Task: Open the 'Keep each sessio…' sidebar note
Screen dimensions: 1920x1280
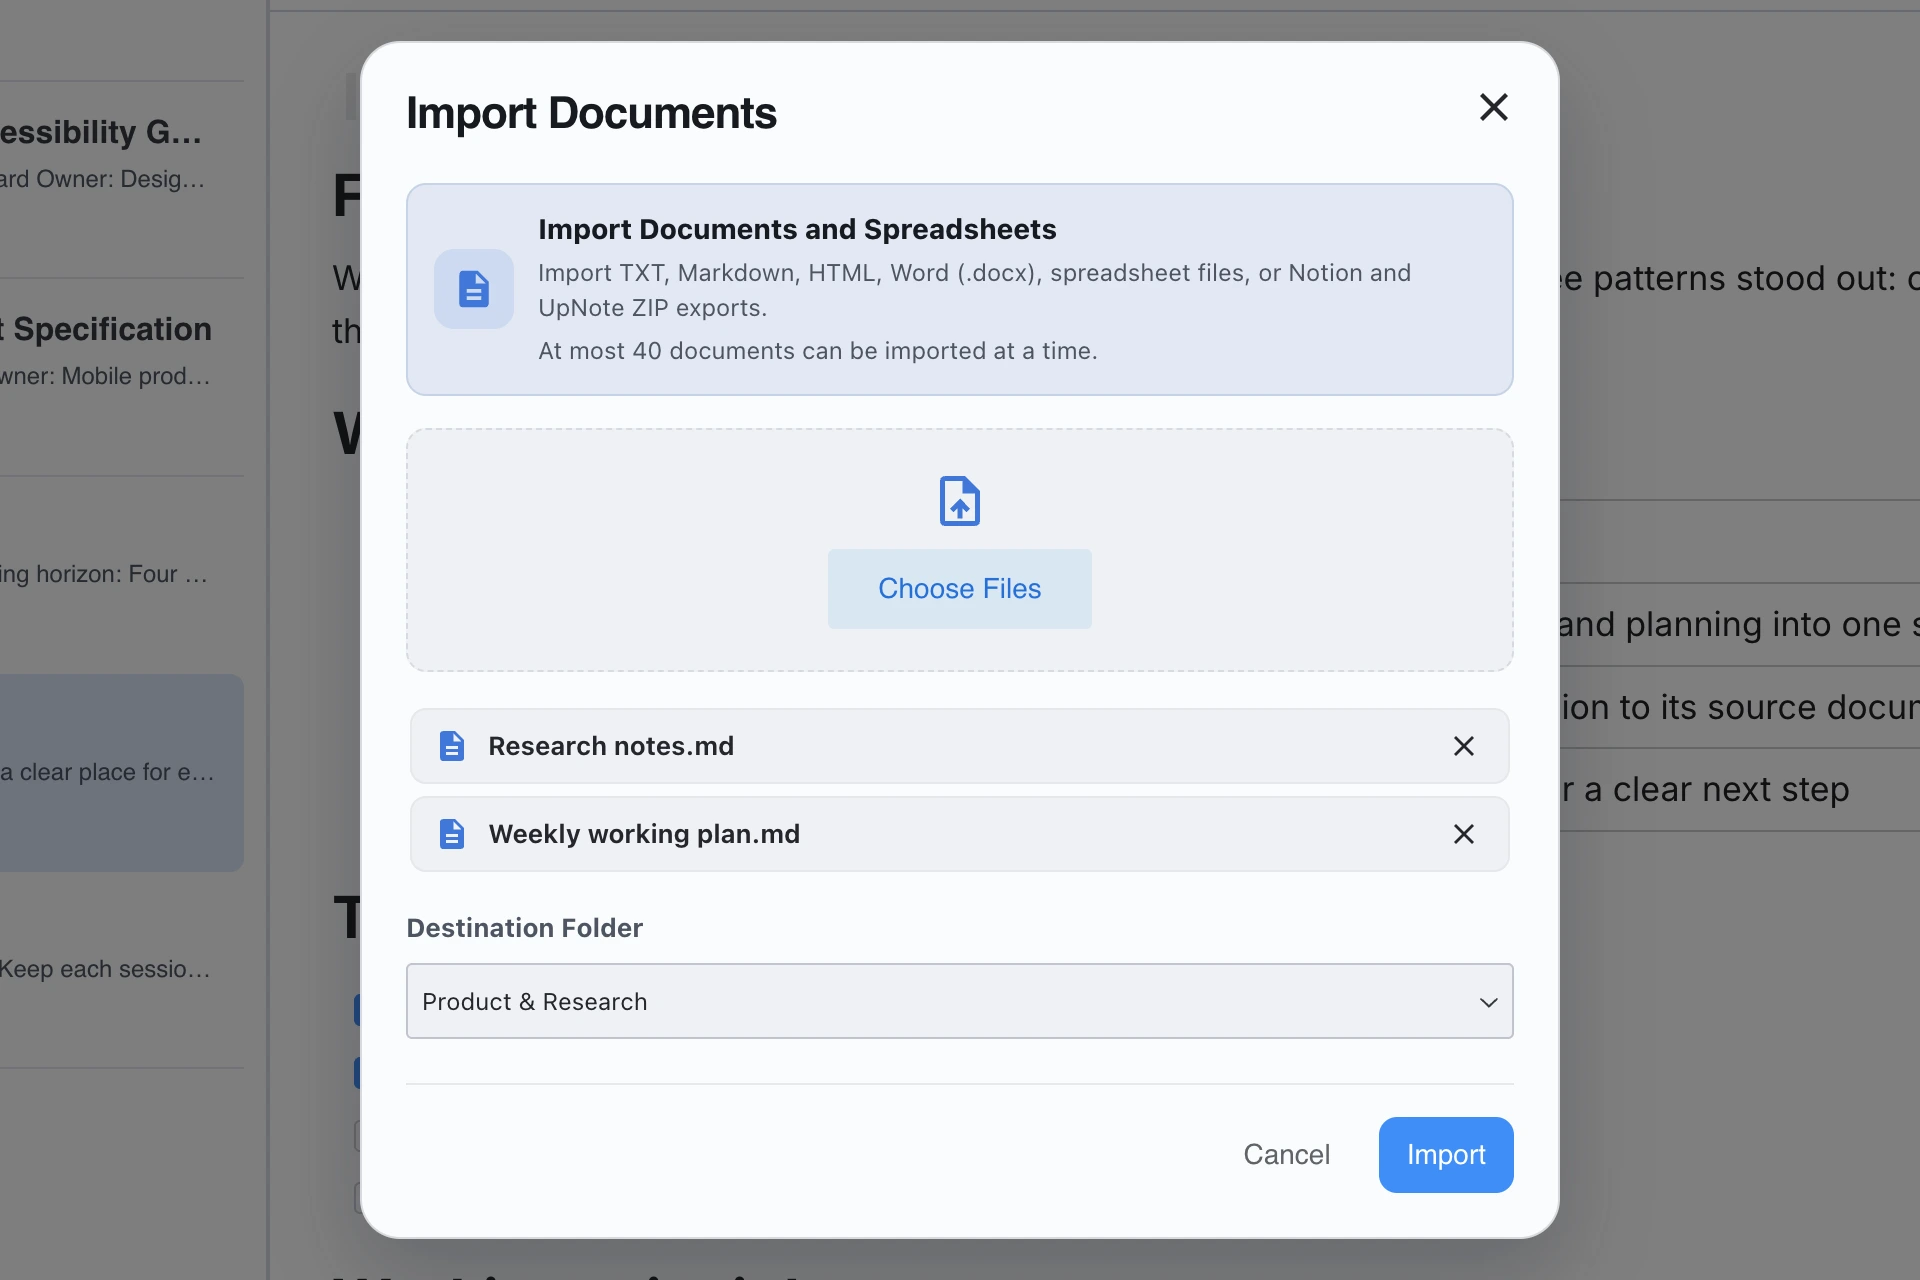Action: tap(122, 970)
